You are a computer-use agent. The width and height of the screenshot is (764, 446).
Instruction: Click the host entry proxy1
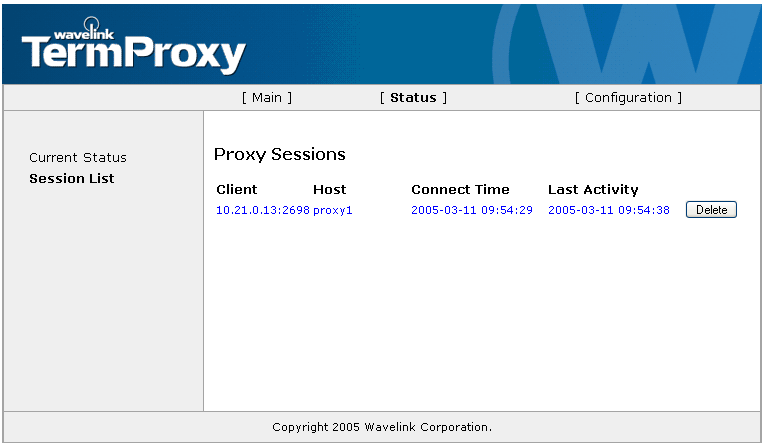(x=333, y=211)
